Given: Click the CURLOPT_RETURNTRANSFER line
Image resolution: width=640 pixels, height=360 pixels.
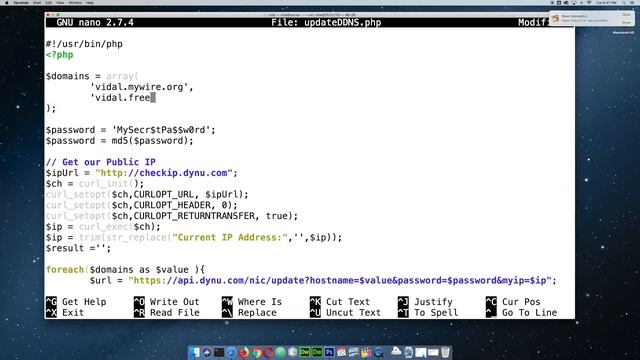Looking at the screenshot, I should tap(172, 216).
